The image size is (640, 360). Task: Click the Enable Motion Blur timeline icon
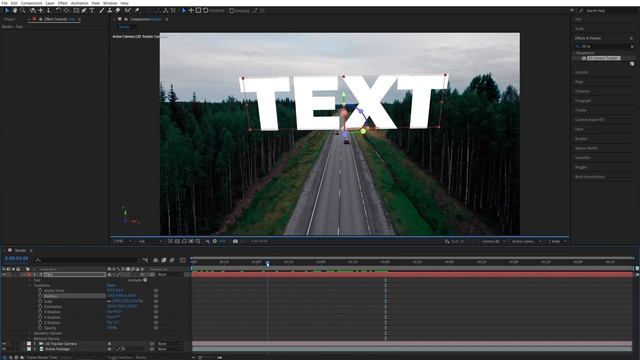(x=172, y=260)
